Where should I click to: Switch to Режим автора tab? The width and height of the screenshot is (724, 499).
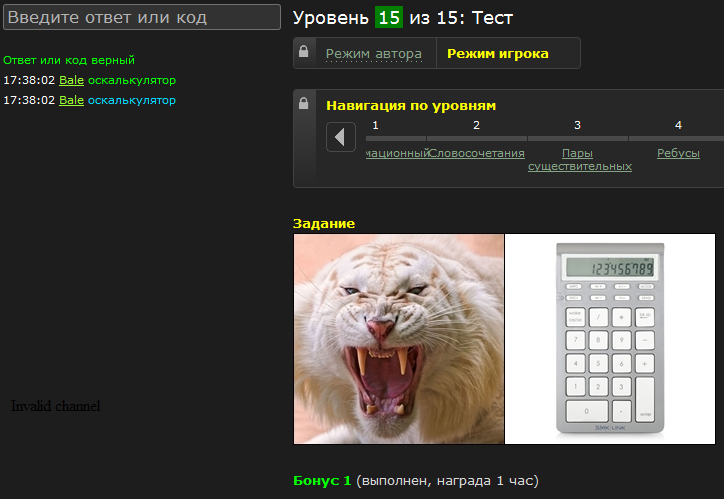[374, 54]
